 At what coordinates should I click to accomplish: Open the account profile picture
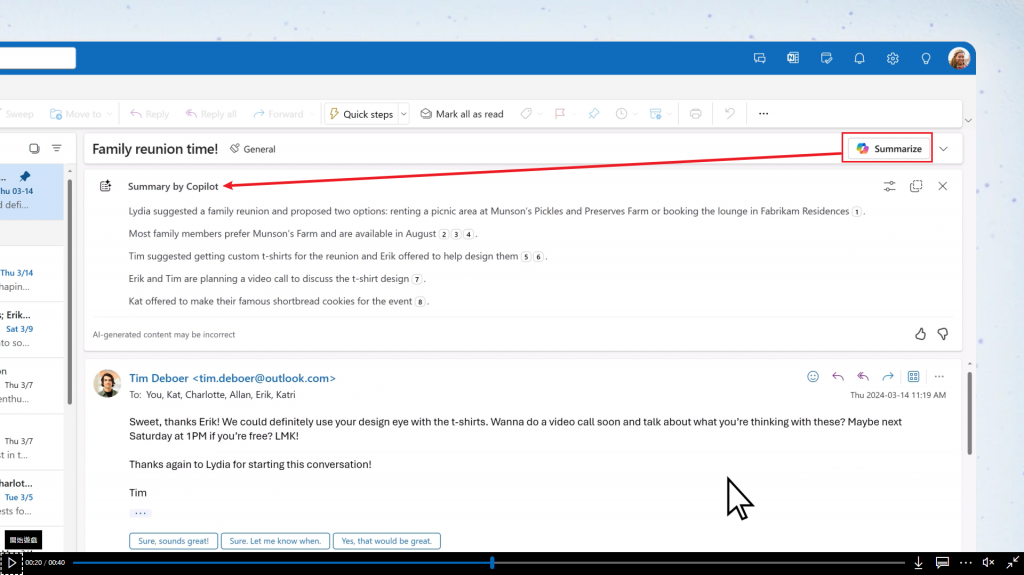point(959,58)
